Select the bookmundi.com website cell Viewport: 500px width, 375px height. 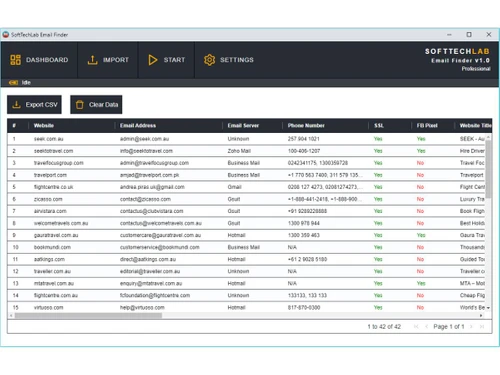[x=52, y=247]
